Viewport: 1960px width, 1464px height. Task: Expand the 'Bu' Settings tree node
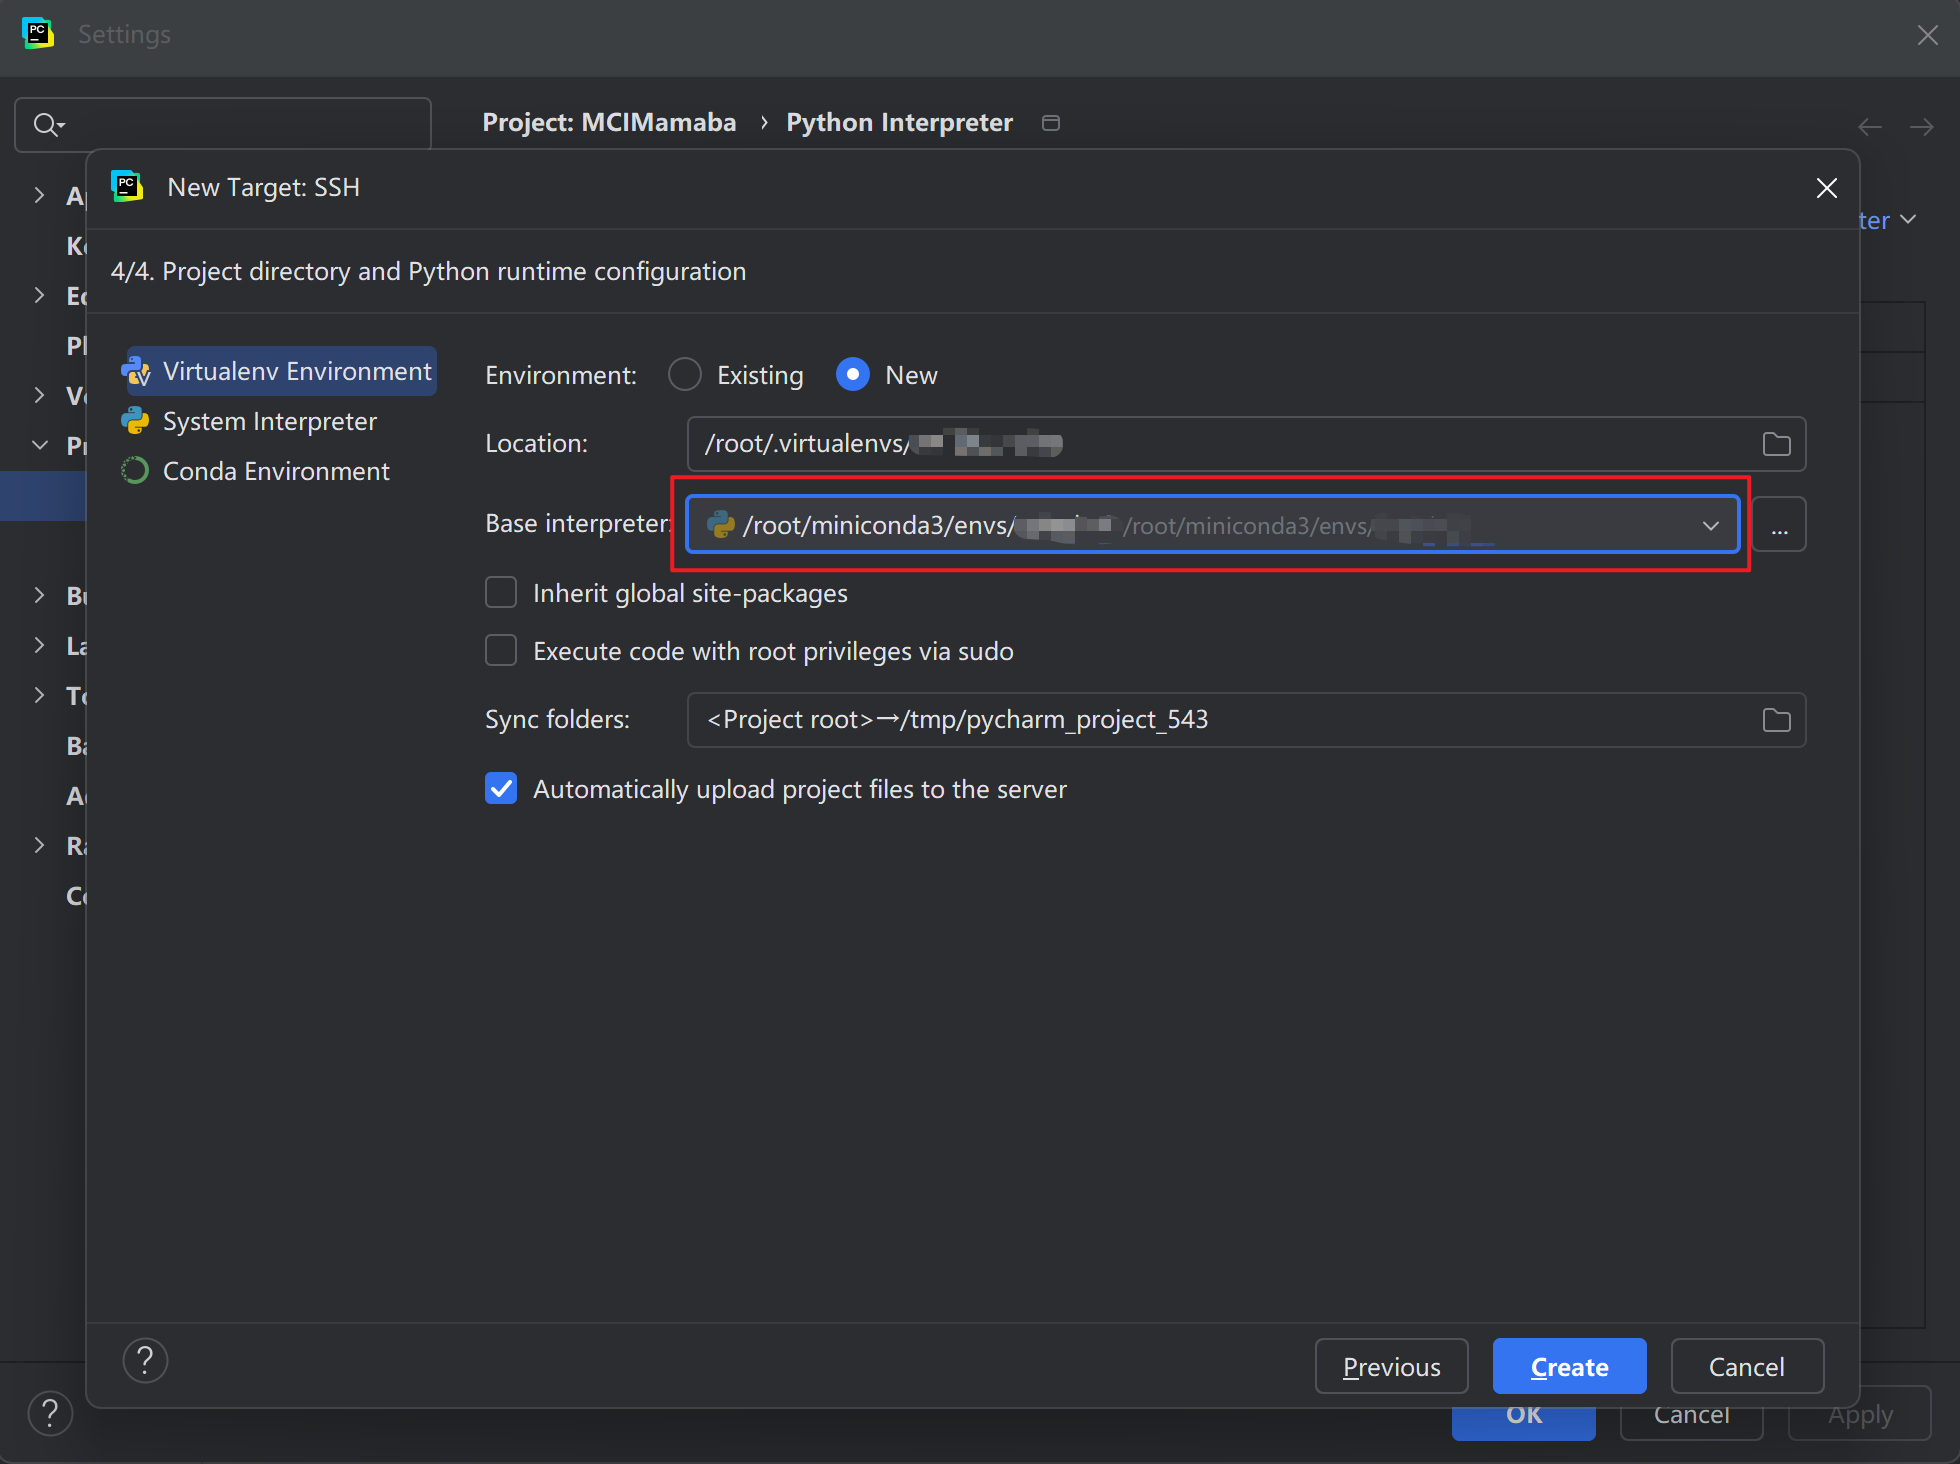(39, 595)
